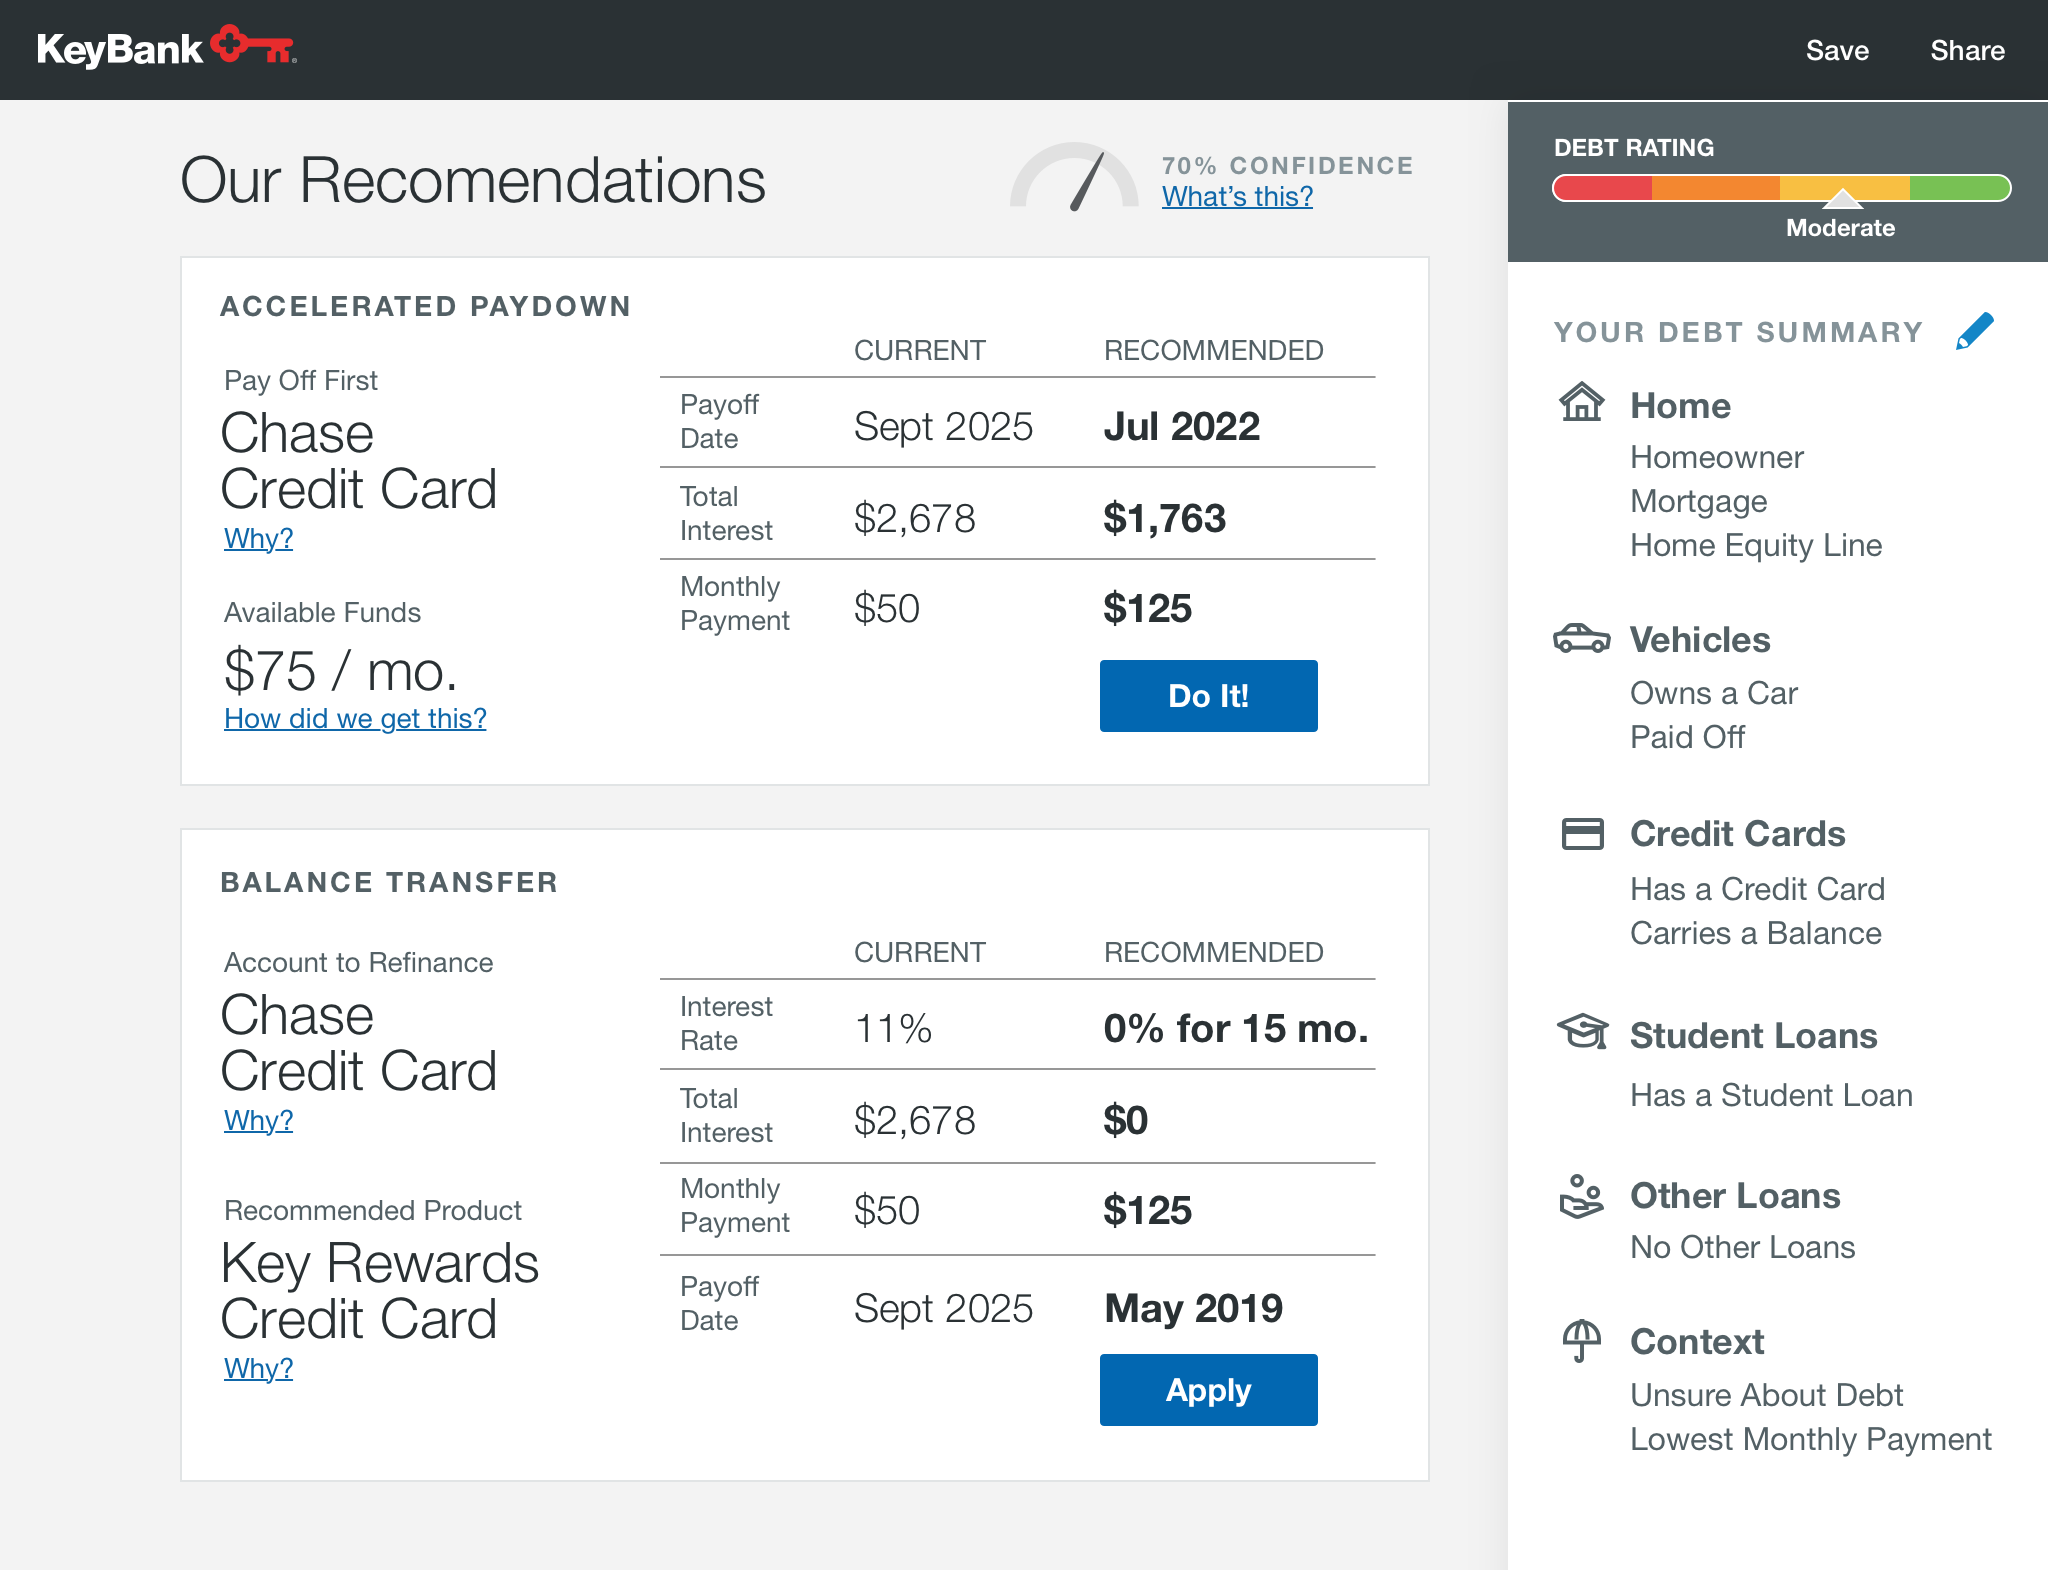The height and width of the screenshot is (1570, 2048).
Task: Click the red key icon in header
Action: 253,44
